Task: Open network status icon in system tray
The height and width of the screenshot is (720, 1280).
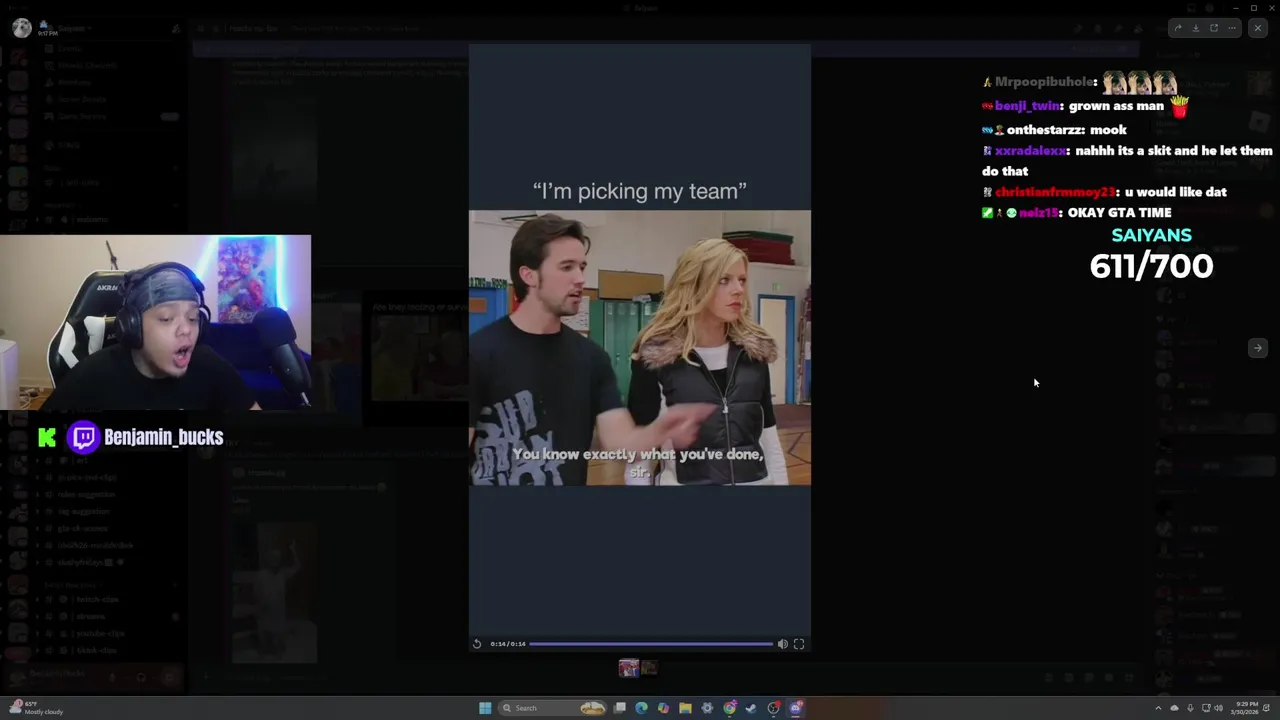Action: click(1206, 708)
